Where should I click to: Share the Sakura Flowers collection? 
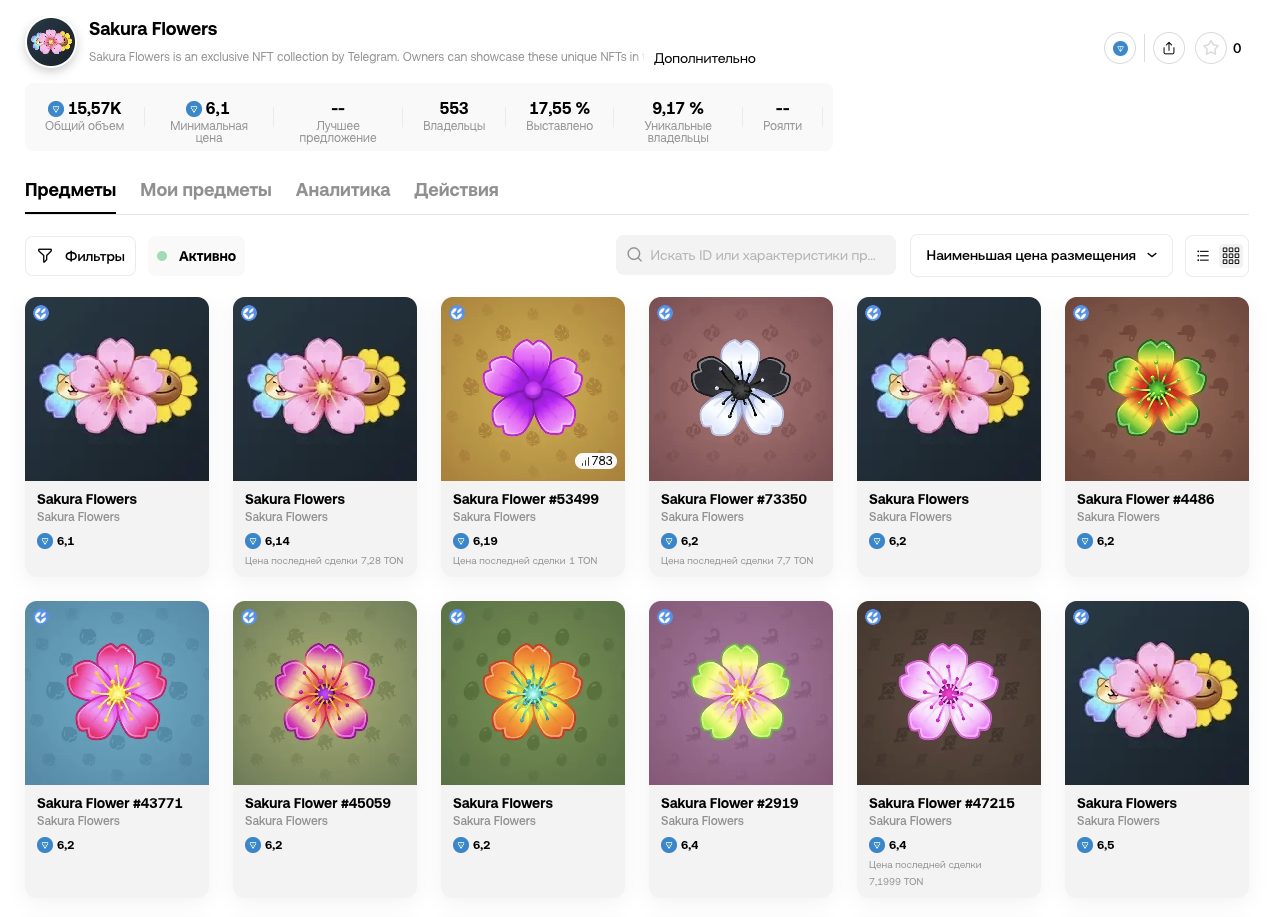click(1169, 48)
